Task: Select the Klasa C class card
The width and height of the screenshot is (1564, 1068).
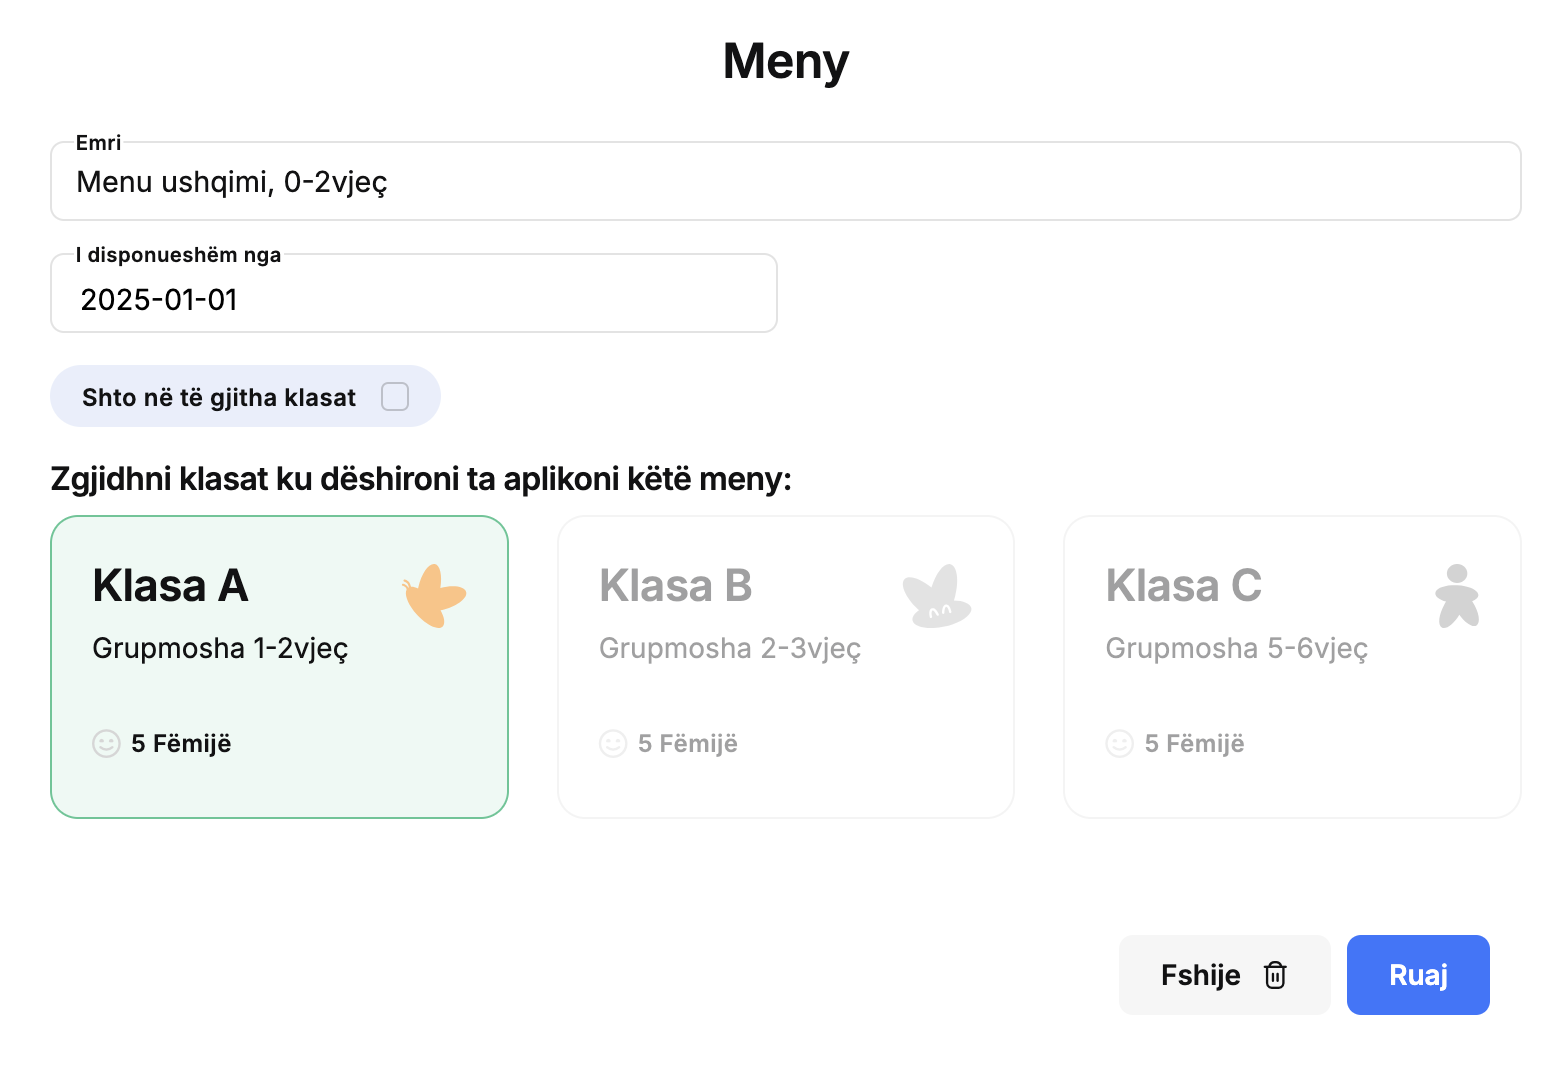Action: pos(1292,667)
